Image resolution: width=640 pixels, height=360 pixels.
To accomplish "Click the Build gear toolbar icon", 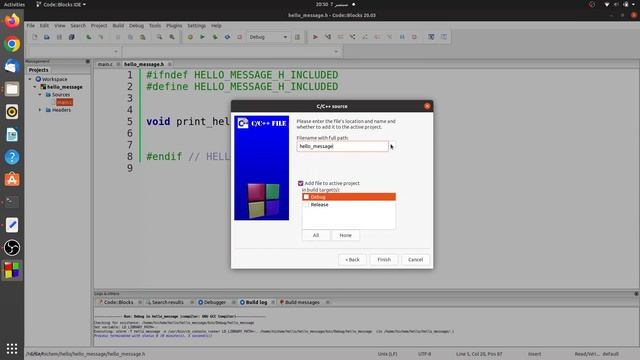I will pos(190,37).
